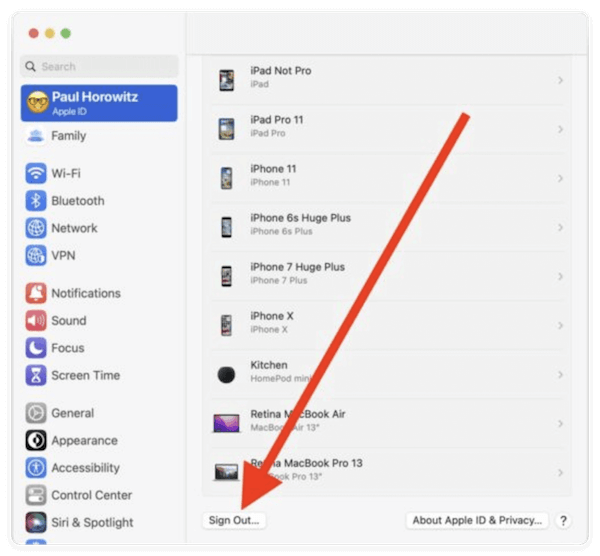
Task: Expand iPhone 11 row chevron
Action: click(x=560, y=178)
